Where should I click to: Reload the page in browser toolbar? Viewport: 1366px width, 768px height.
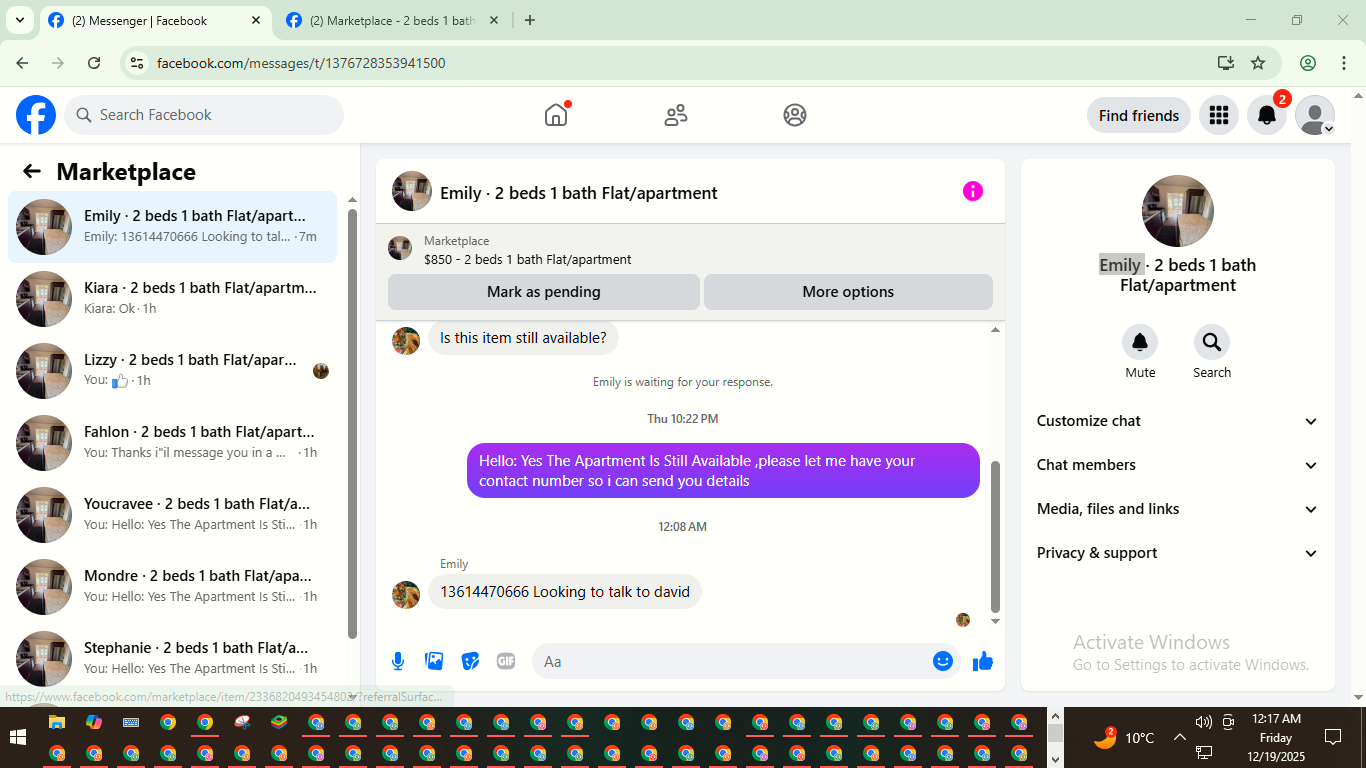(94, 63)
